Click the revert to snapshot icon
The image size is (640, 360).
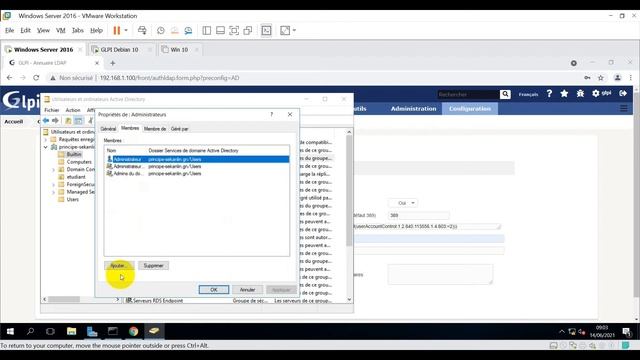click(174, 31)
